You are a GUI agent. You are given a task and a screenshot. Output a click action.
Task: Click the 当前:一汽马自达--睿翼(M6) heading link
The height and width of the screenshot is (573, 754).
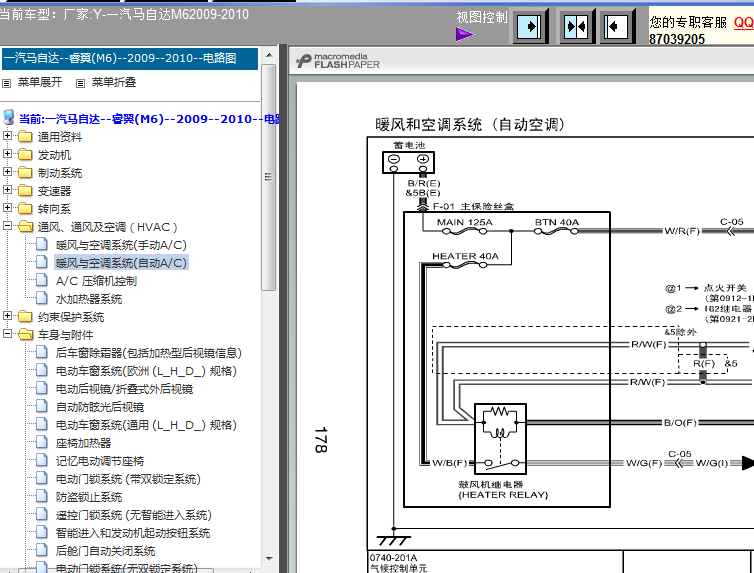(x=149, y=119)
